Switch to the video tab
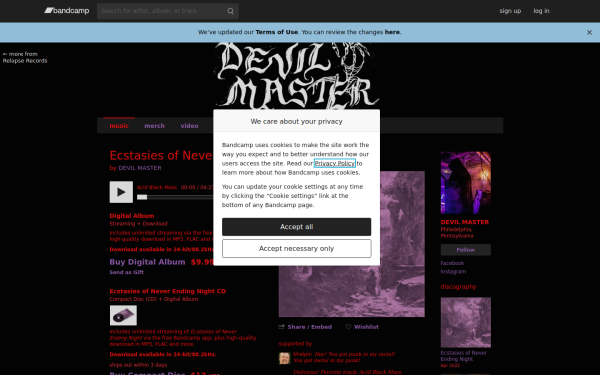600x375 pixels. pyautogui.click(x=189, y=126)
